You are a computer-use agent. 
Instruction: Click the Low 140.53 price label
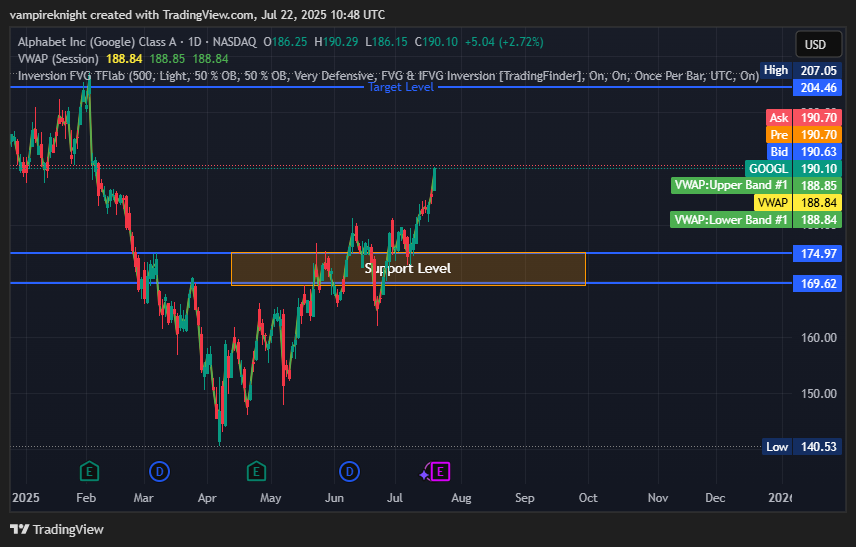click(802, 447)
